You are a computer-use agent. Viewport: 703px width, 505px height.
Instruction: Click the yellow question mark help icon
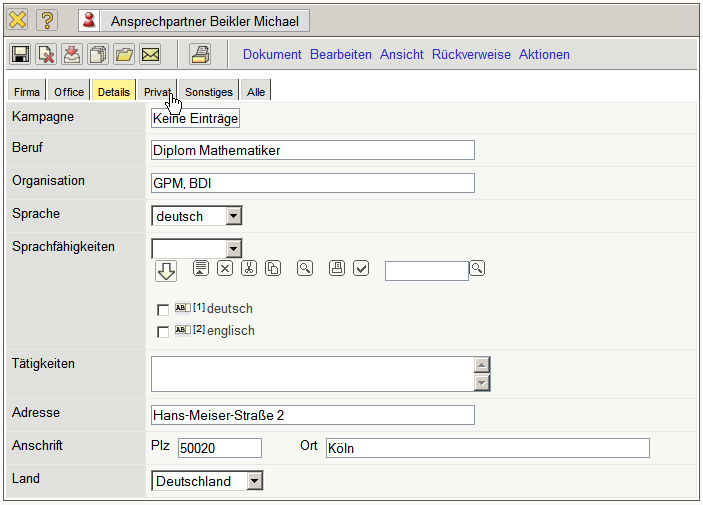click(48, 20)
